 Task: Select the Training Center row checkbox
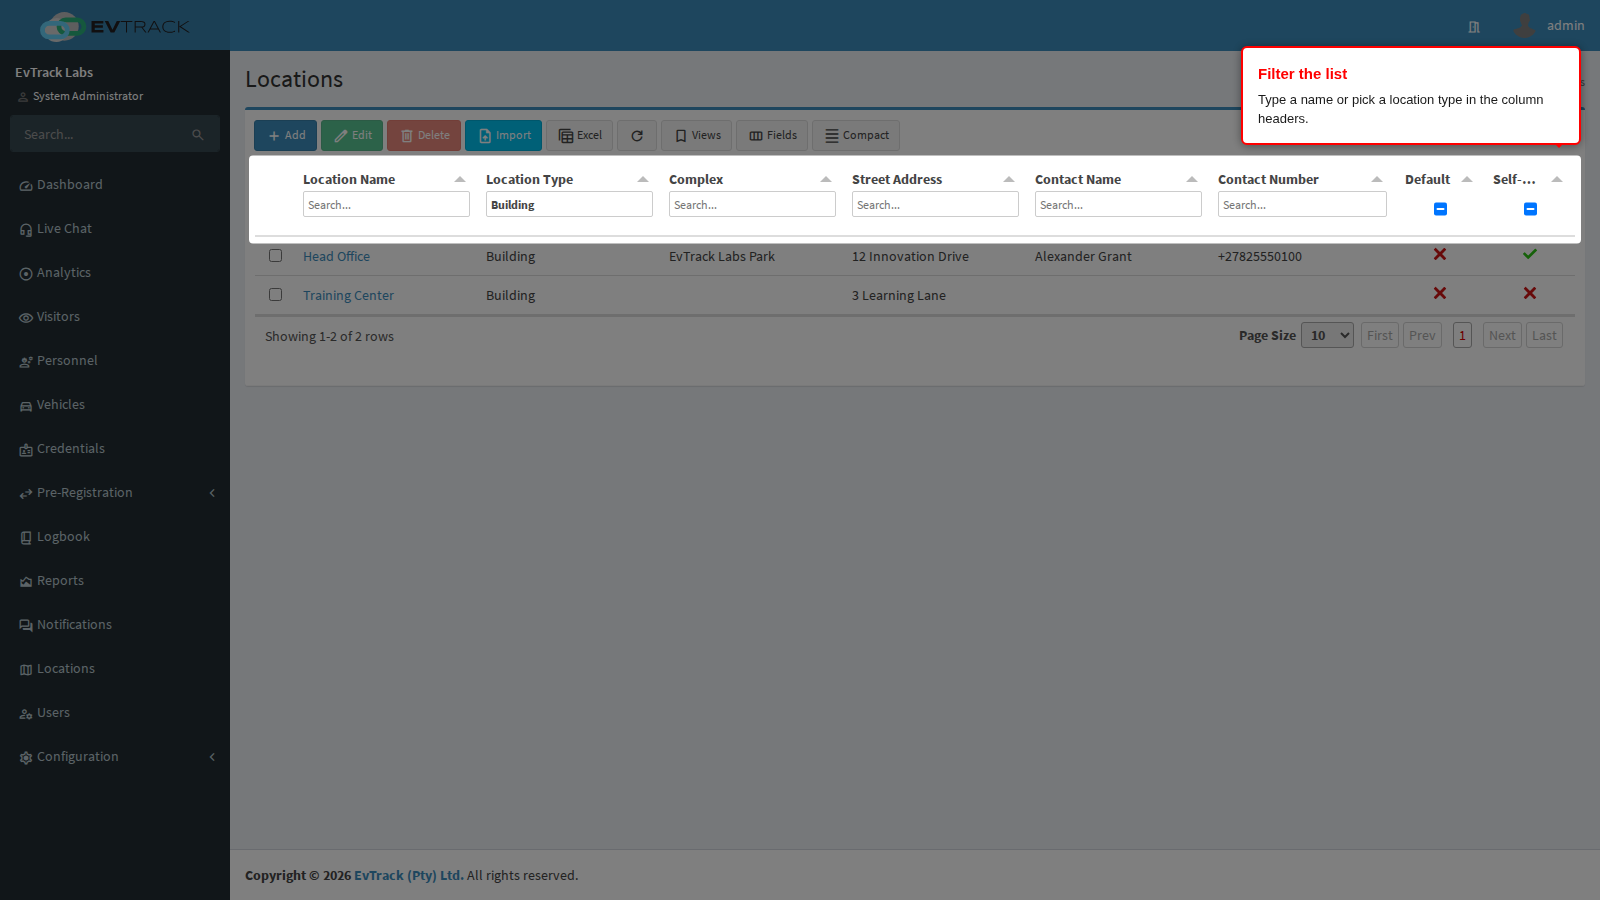pyautogui.click(x=276, y=295)
